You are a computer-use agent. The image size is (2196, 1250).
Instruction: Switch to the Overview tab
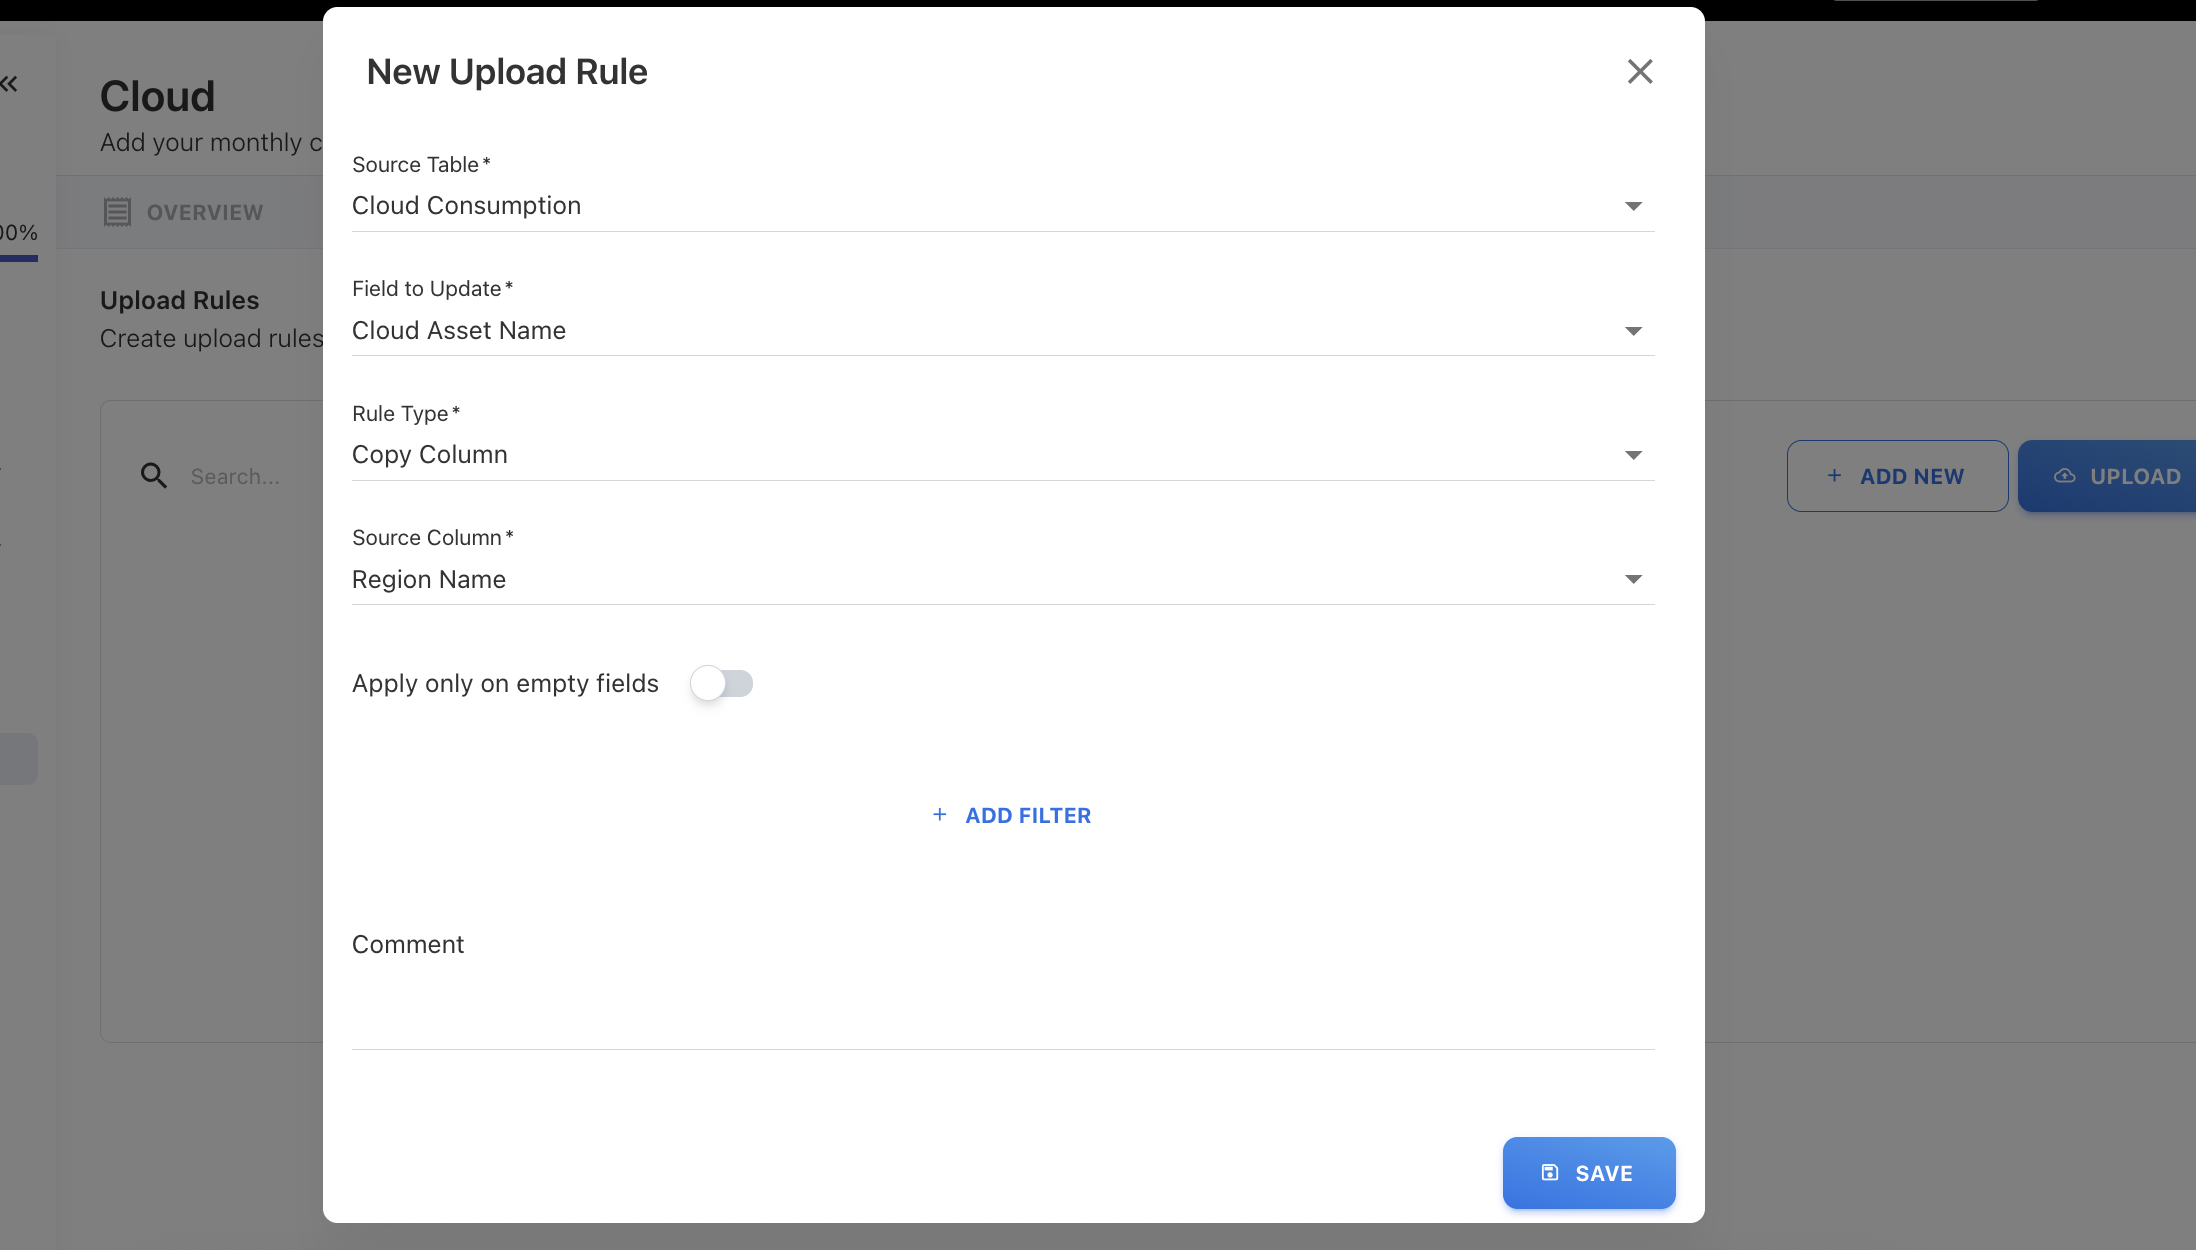click(x=204, y=212)
